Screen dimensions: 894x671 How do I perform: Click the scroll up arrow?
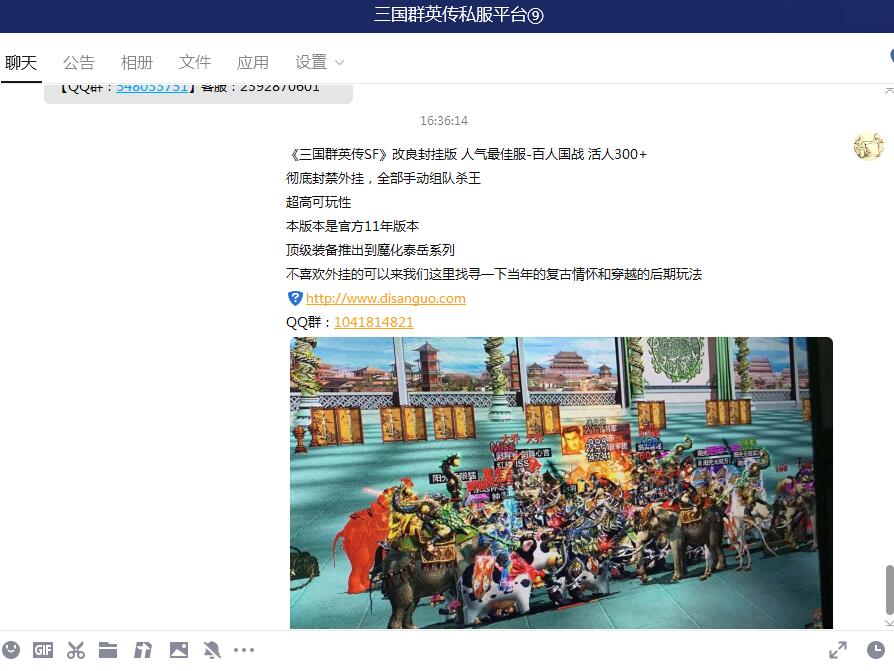[x=889, y=90]
